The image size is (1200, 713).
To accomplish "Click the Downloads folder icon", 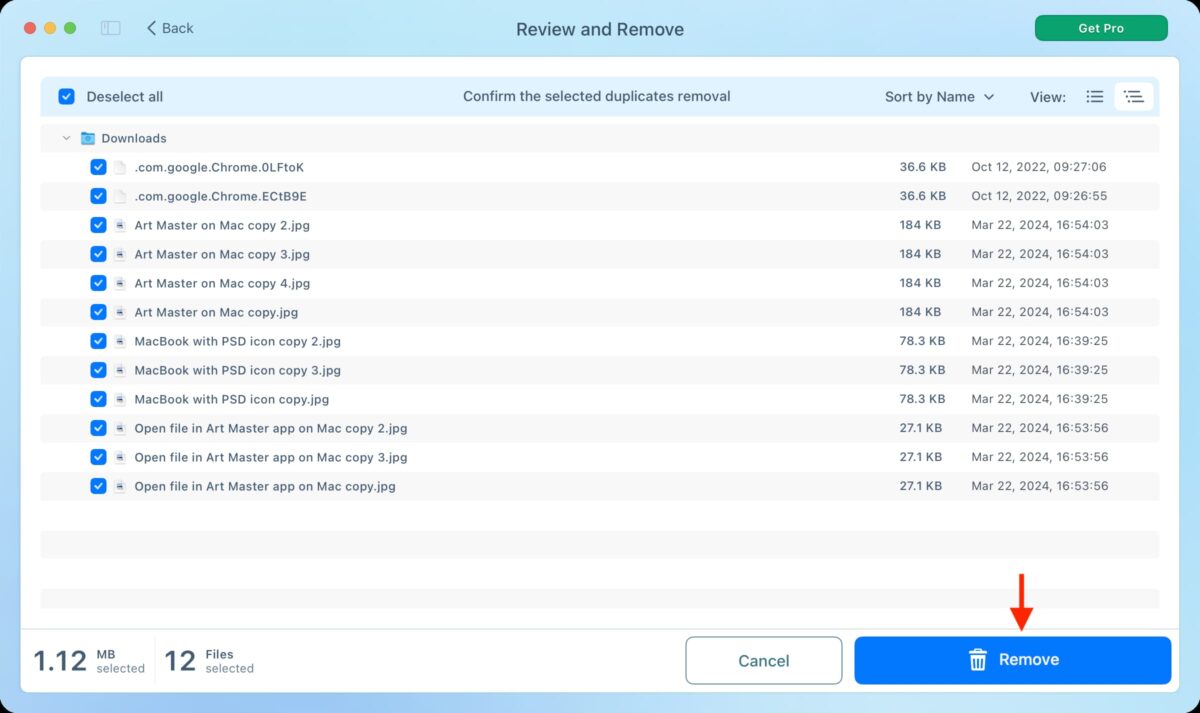I will pos(88,139).
